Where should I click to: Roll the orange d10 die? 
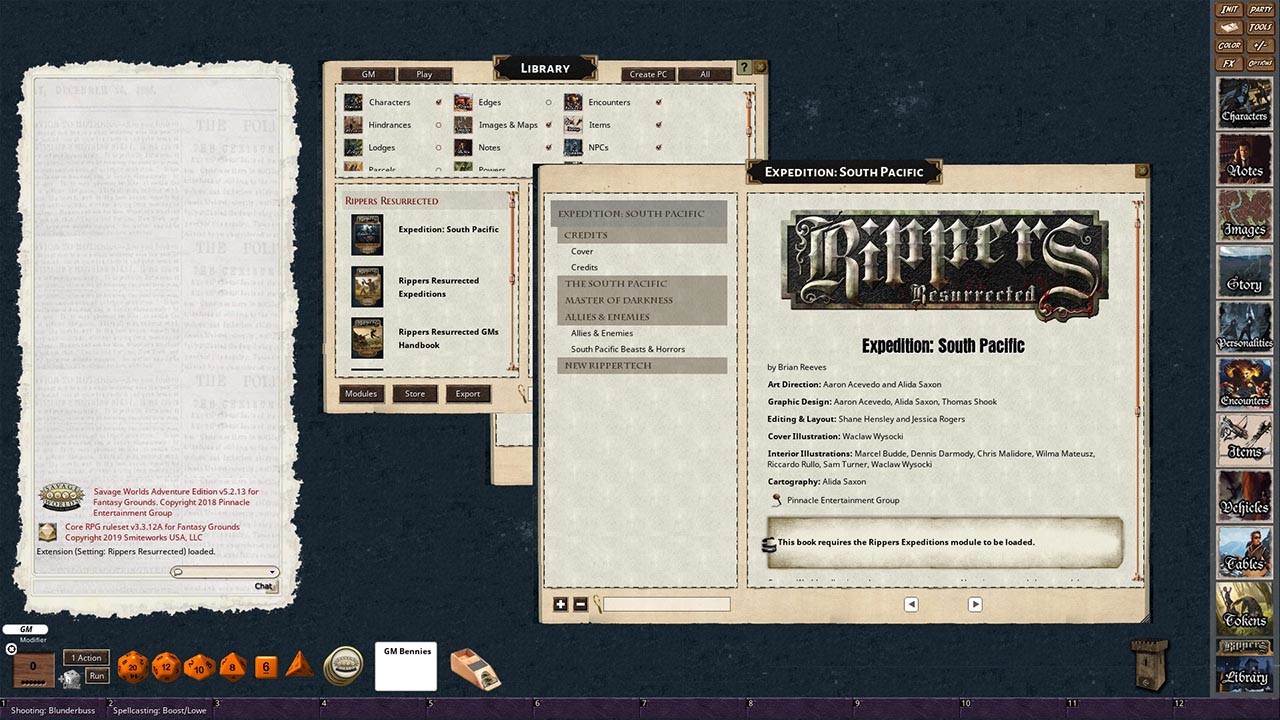coord(199,666)
